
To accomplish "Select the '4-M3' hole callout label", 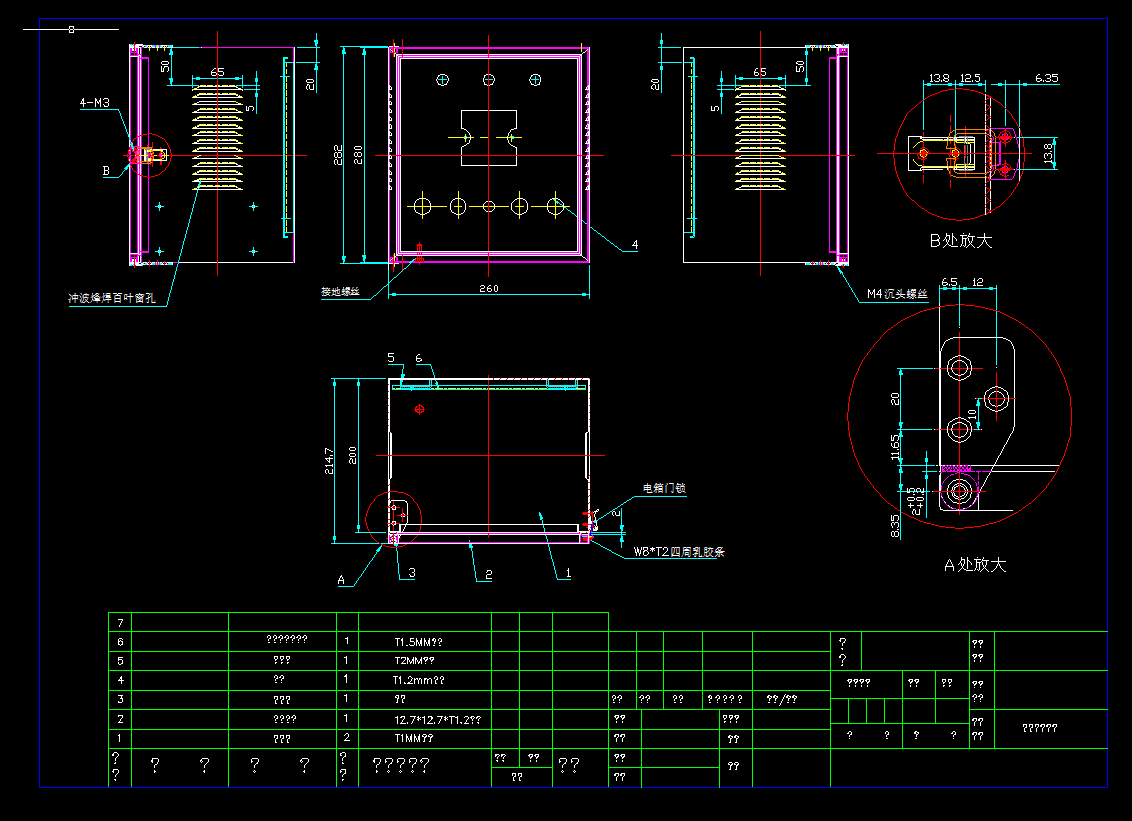I will coord(95,103).
